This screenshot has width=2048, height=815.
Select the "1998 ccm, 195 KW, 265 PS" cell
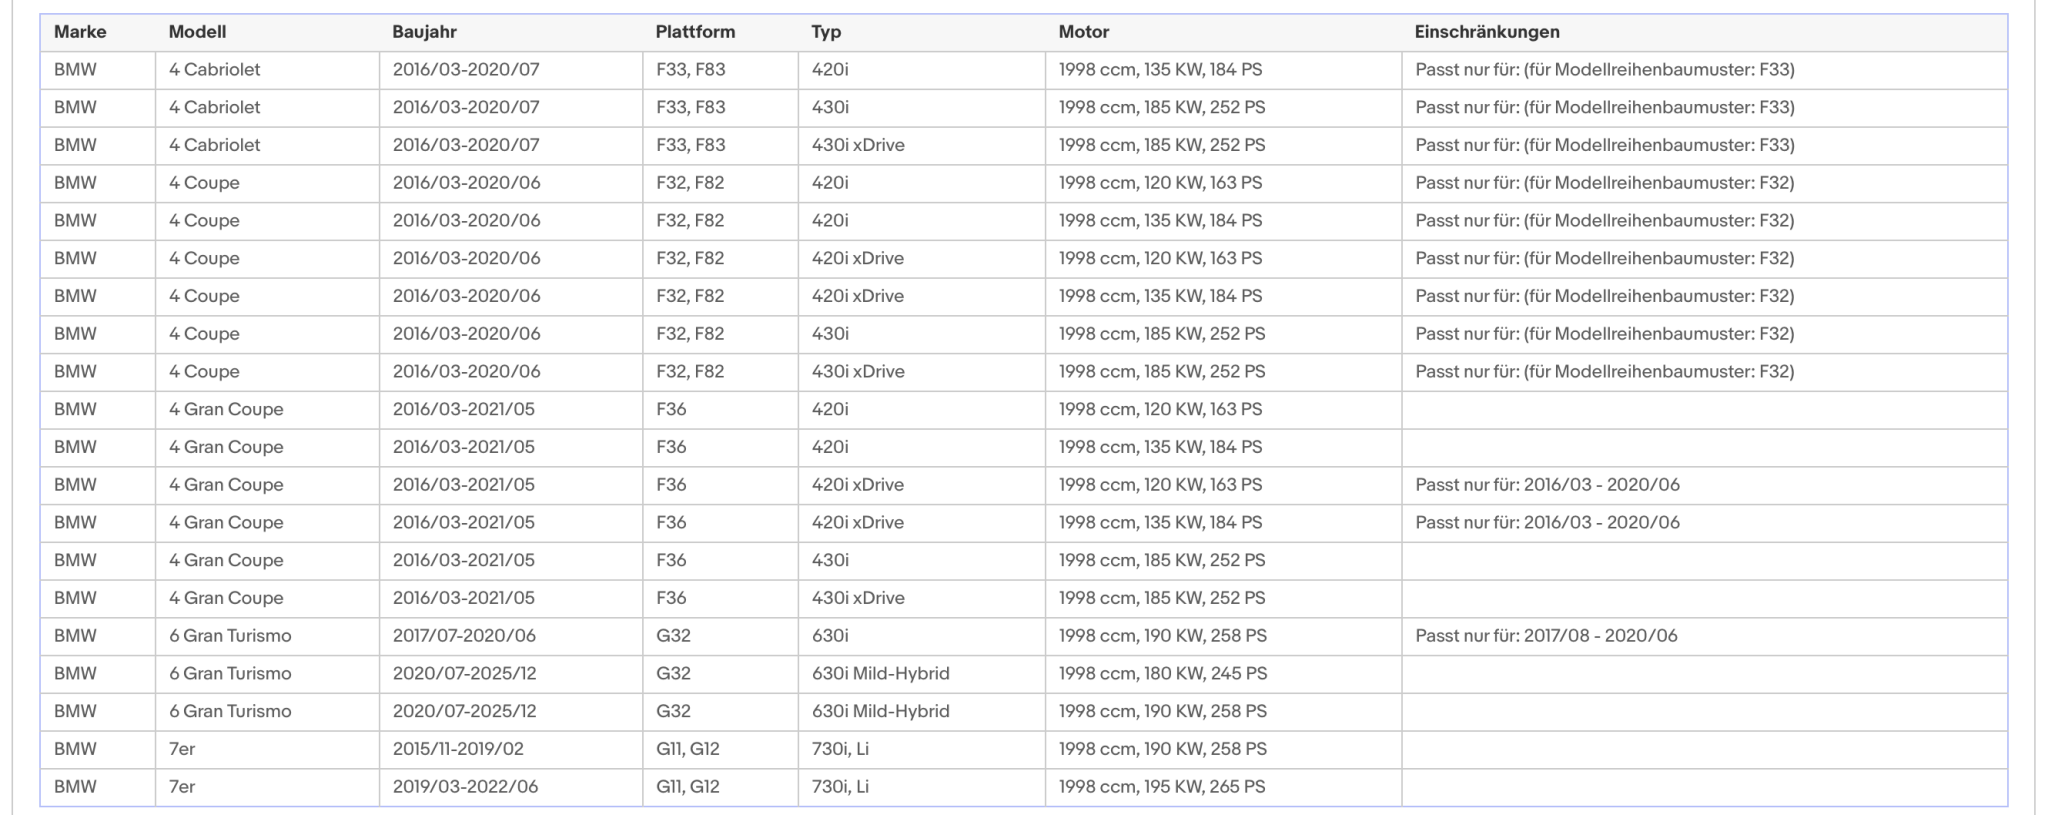[1162, 787]
